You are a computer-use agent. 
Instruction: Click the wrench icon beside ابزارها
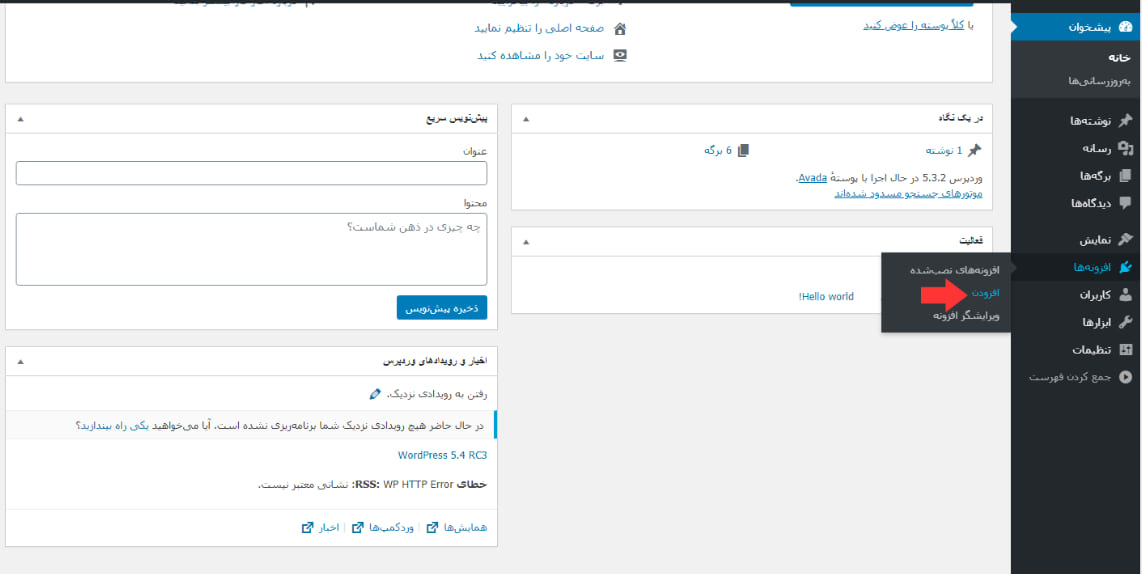pos(1125,322)
